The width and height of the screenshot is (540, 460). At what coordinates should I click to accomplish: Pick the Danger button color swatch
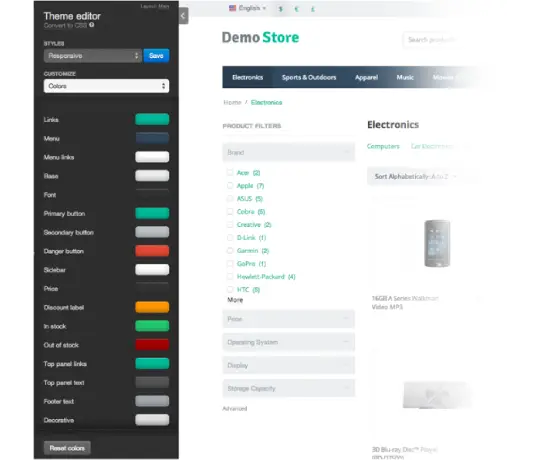(x=152, y=251)
